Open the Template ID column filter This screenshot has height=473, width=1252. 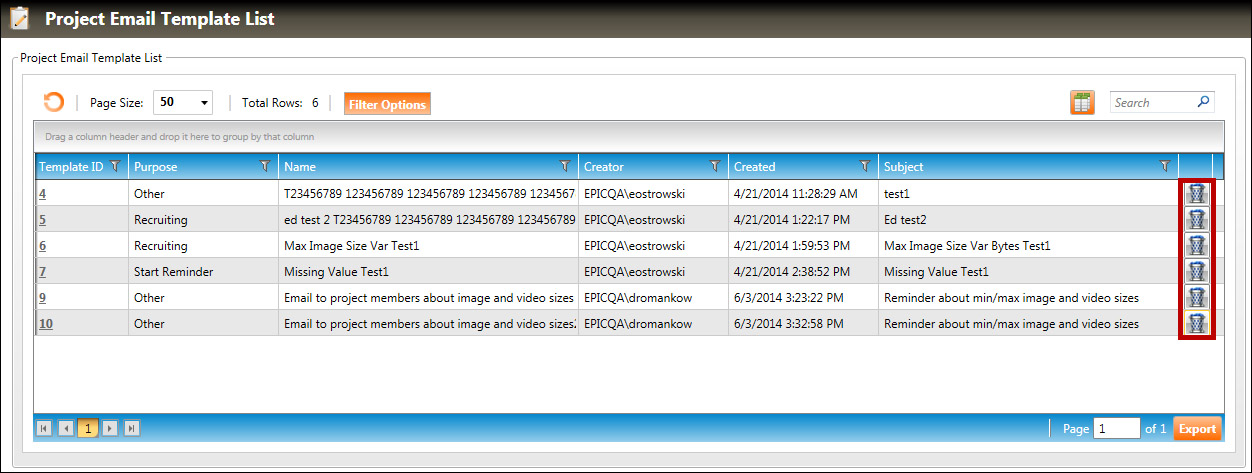(115, 166)
